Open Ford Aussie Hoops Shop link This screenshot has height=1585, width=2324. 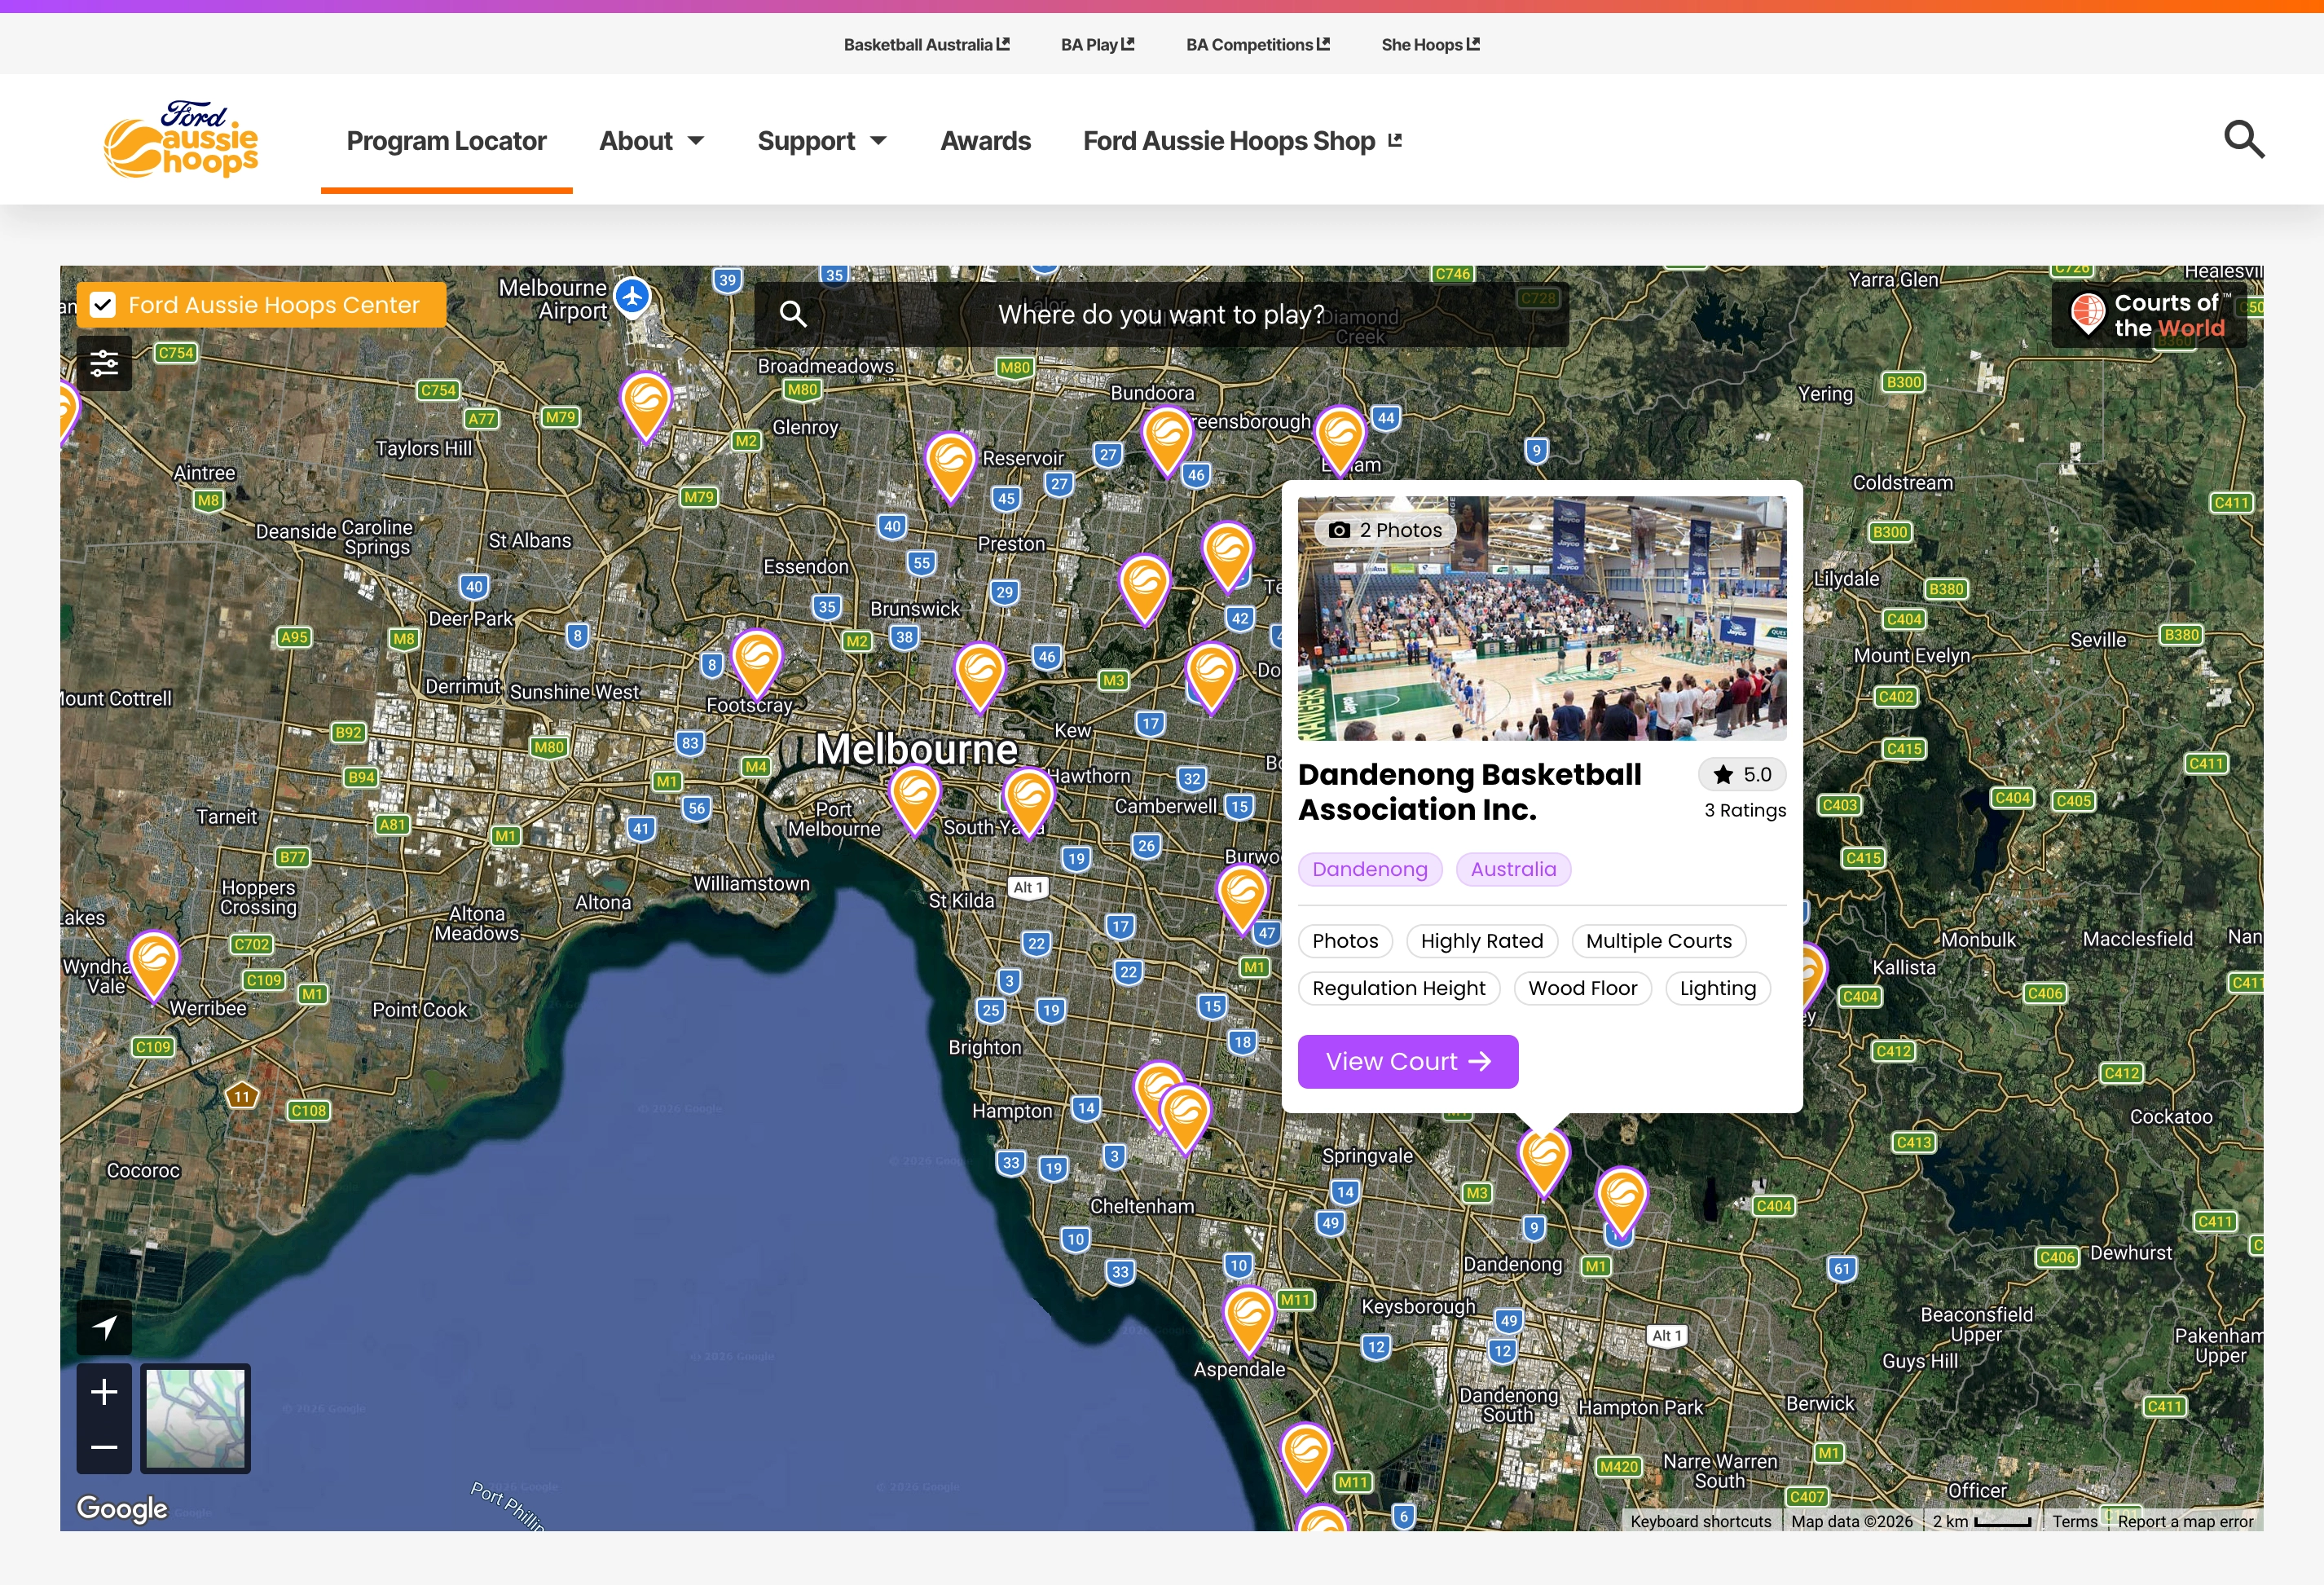point(1242,141)
